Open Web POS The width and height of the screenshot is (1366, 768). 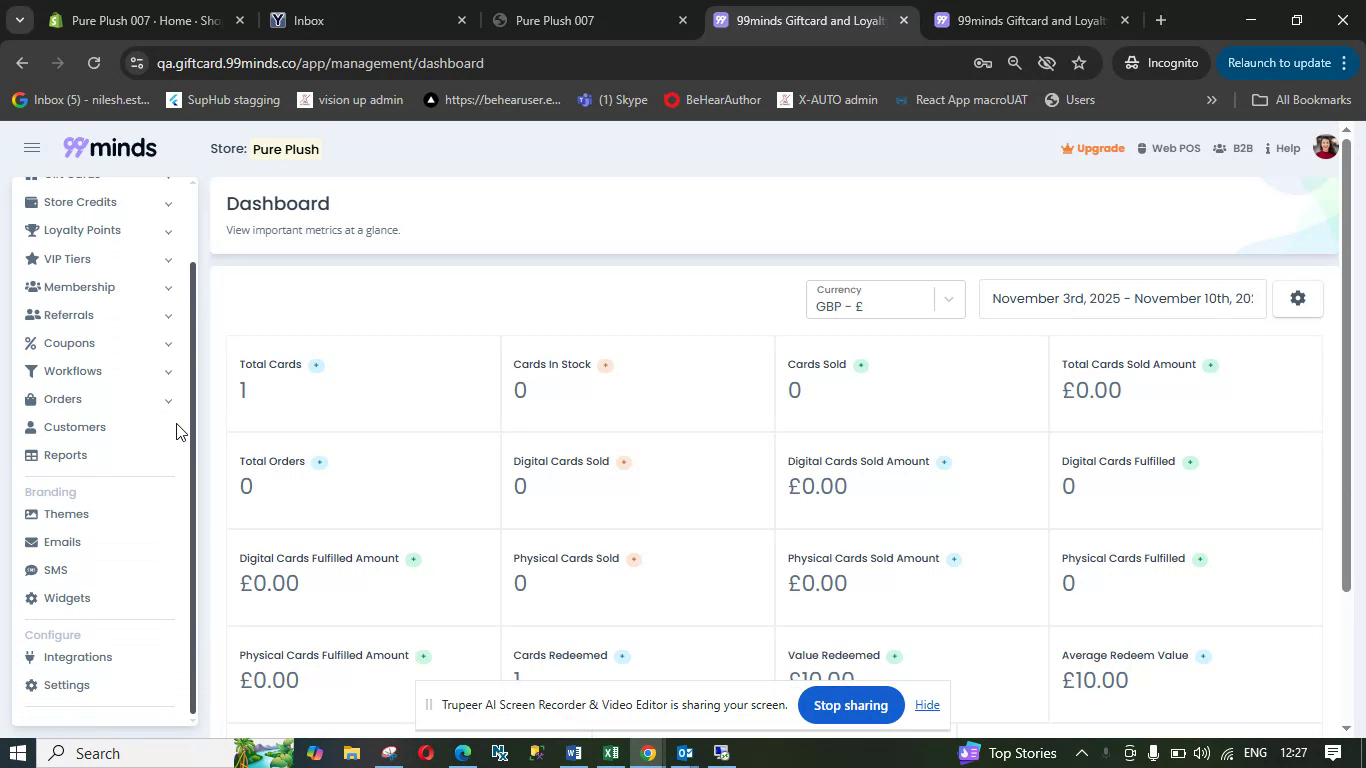point(1168,148)
